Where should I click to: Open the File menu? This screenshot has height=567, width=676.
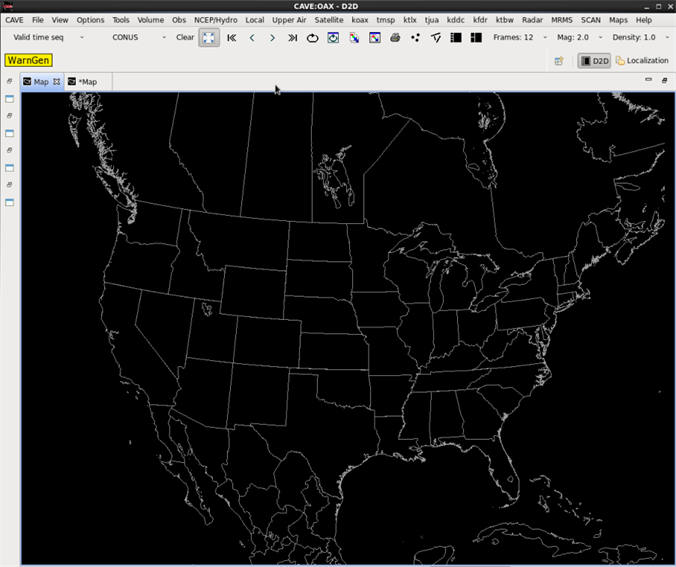(x=38, y=20)
